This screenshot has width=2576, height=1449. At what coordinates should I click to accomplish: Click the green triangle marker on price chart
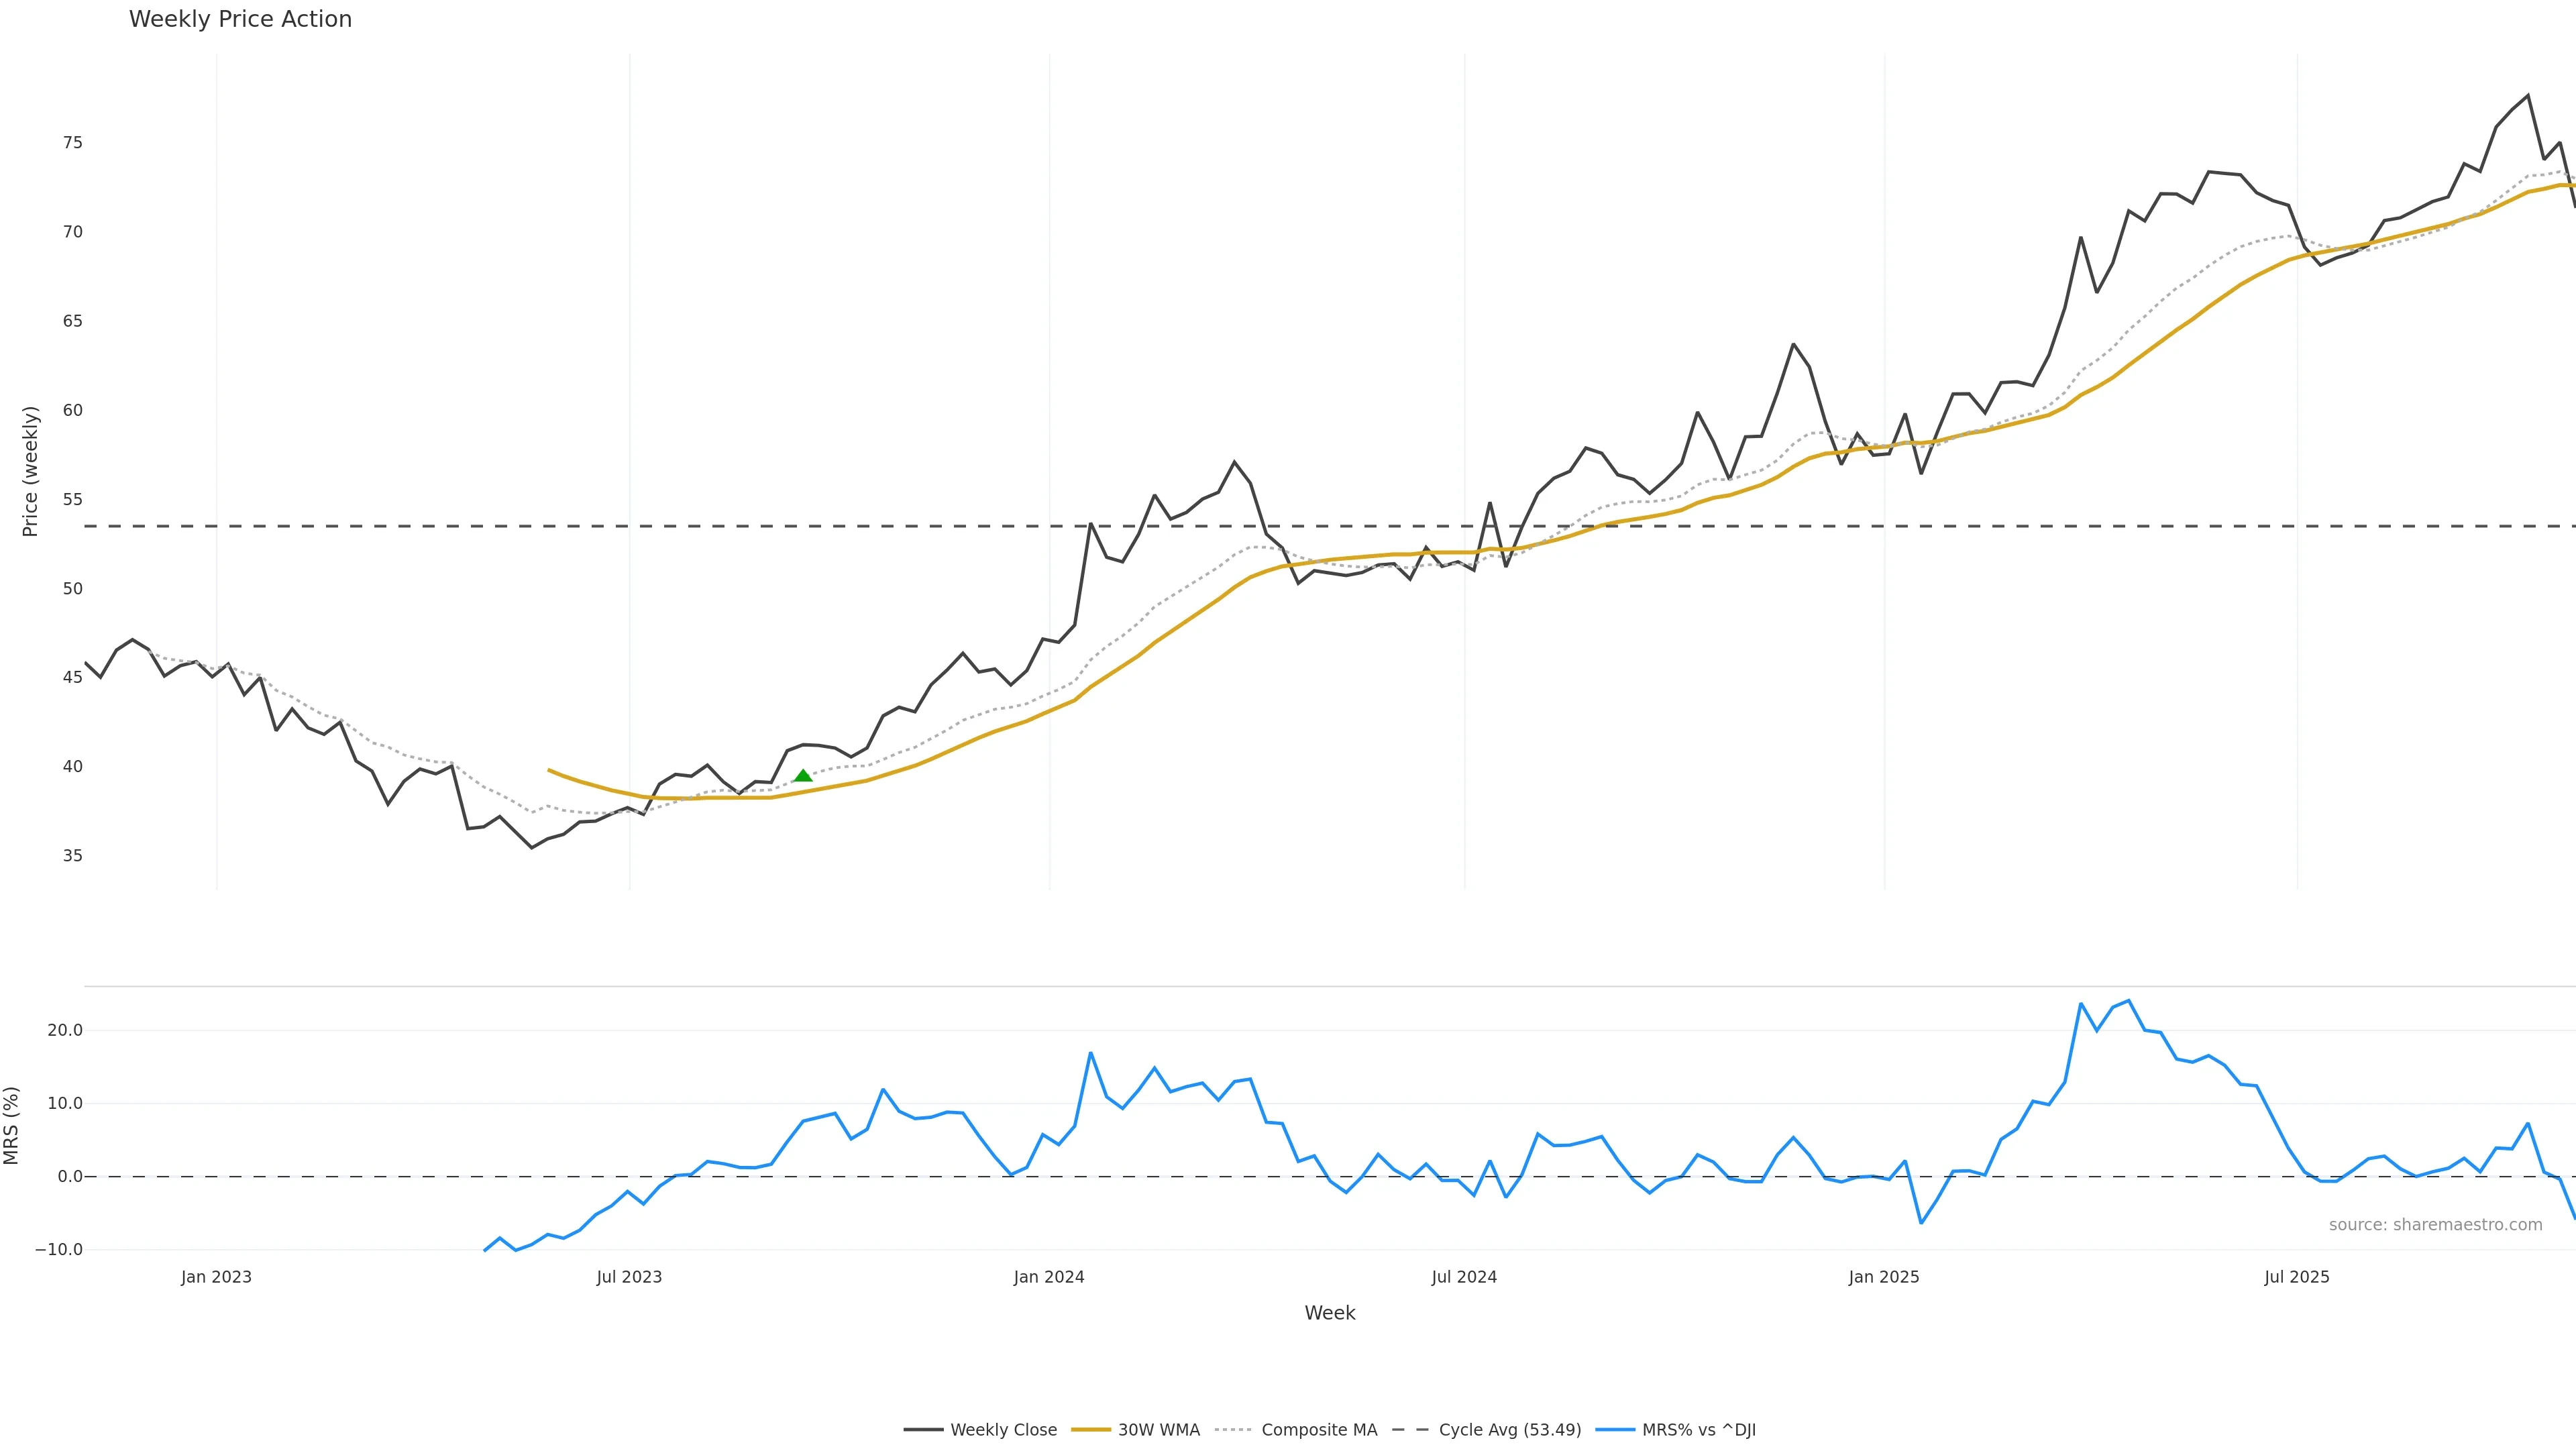pyautogui.click(x=803, y=775)
